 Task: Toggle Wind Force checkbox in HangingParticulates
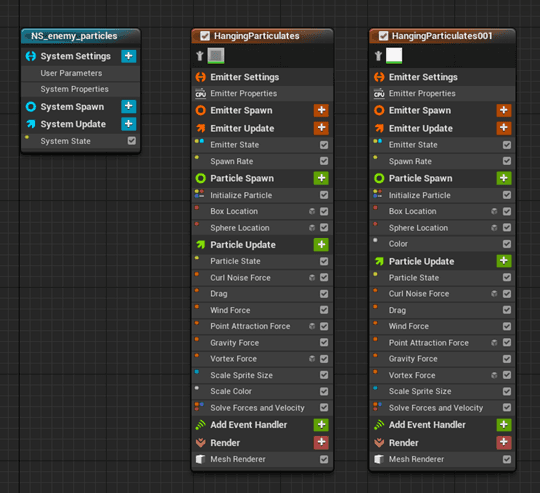coord(324,310)
